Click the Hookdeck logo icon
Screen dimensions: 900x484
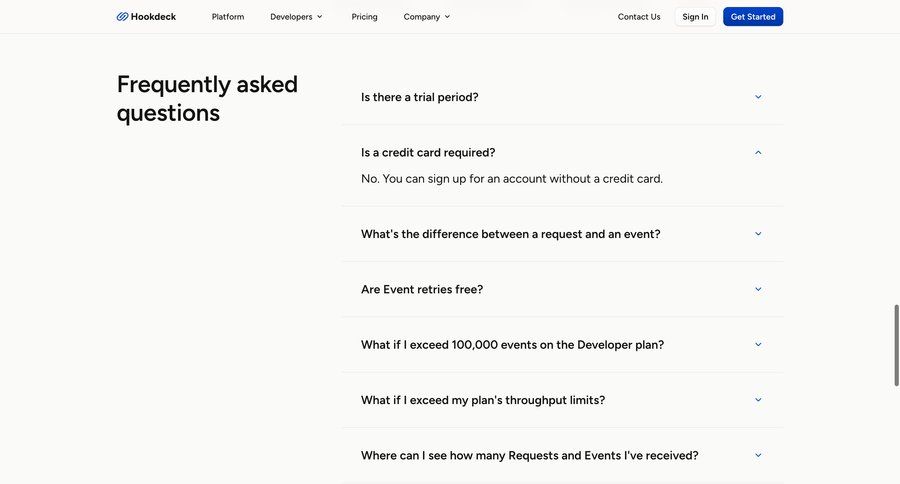pyautogui.click(x=122, y=17)
